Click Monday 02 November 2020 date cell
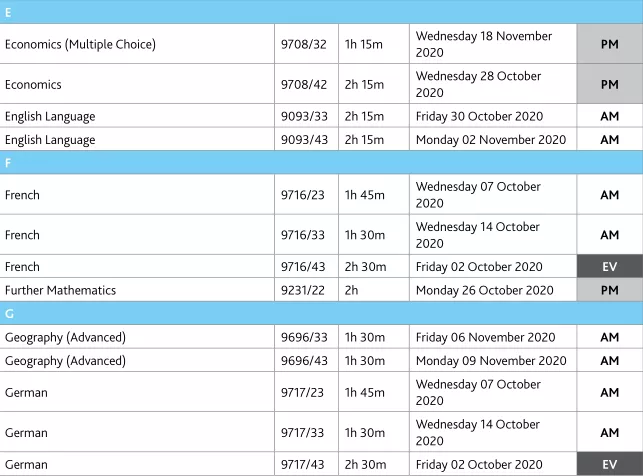Image resolution: width=643 pixels, height=476 pixels. tap(493, 139)
